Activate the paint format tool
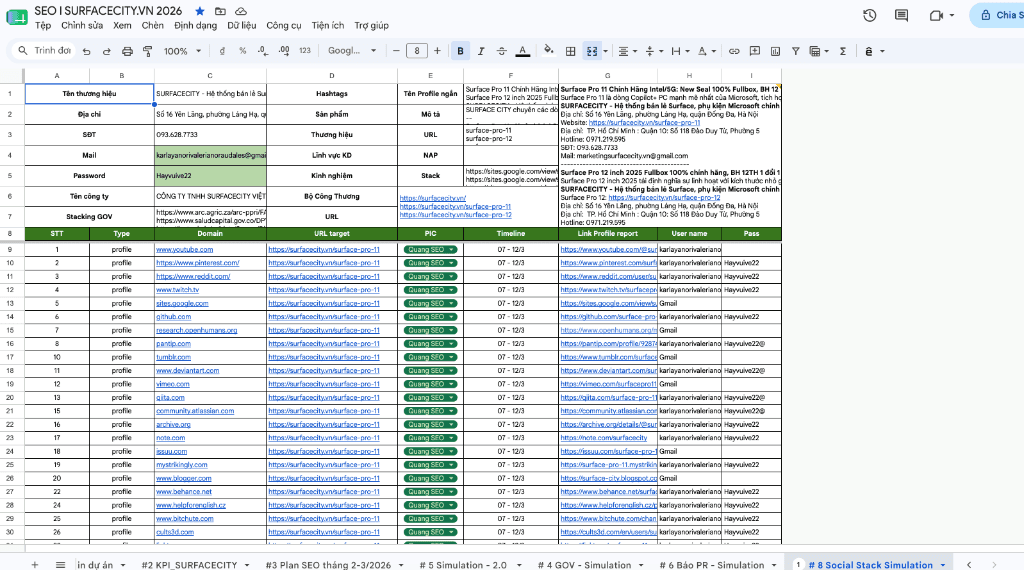 point(148,51)
